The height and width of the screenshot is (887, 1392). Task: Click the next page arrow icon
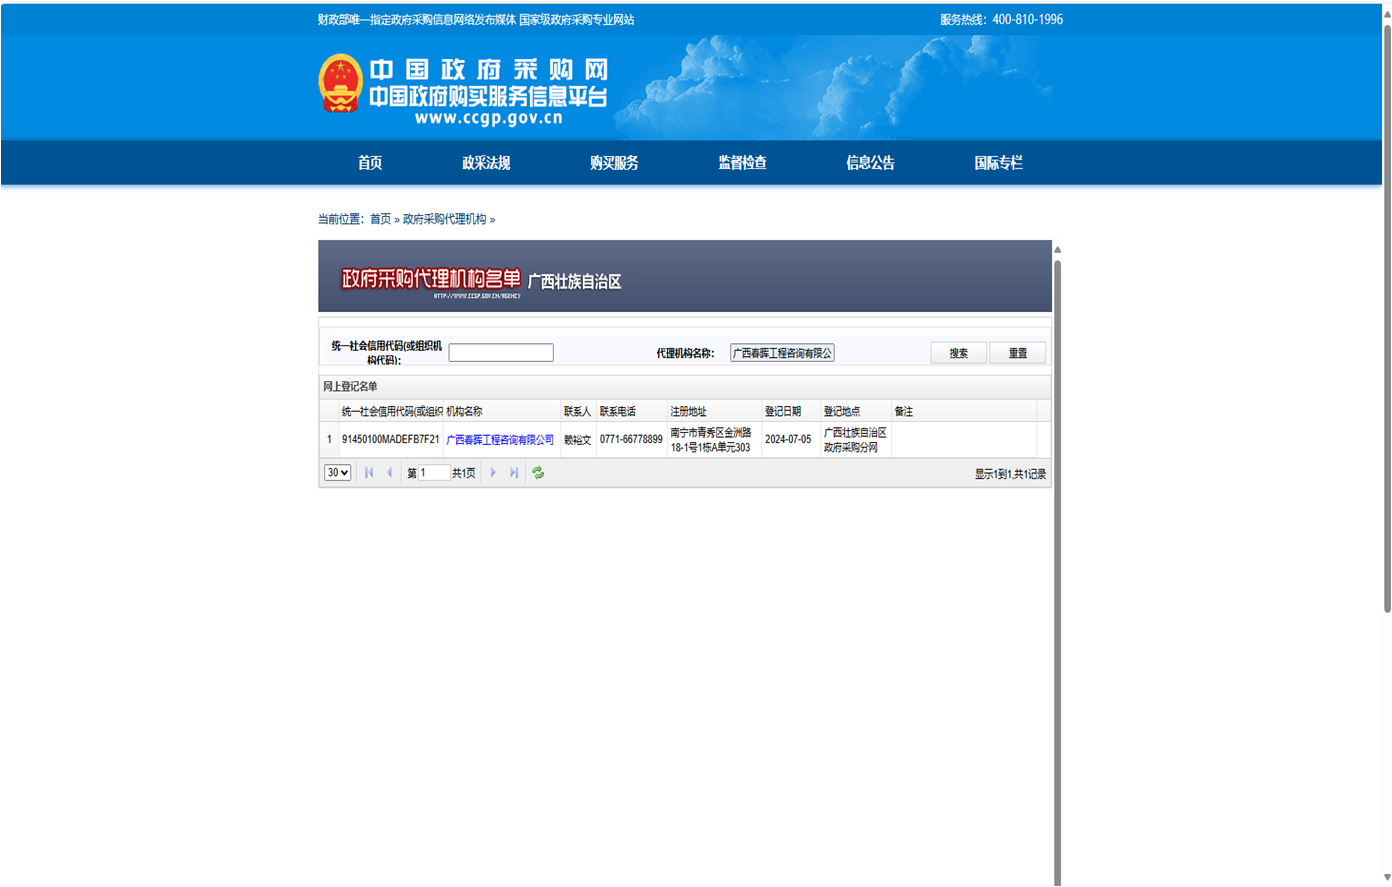pyautogui.click(x=493, y=473)
